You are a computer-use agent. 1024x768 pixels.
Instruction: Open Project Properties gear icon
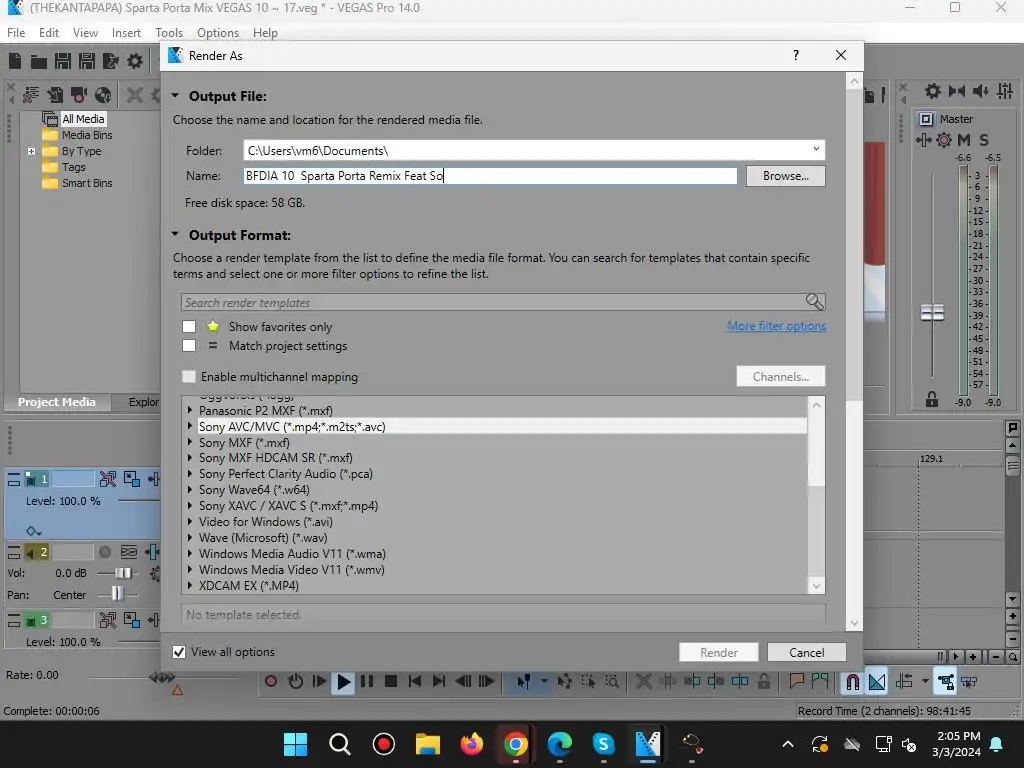click(135, 61)
